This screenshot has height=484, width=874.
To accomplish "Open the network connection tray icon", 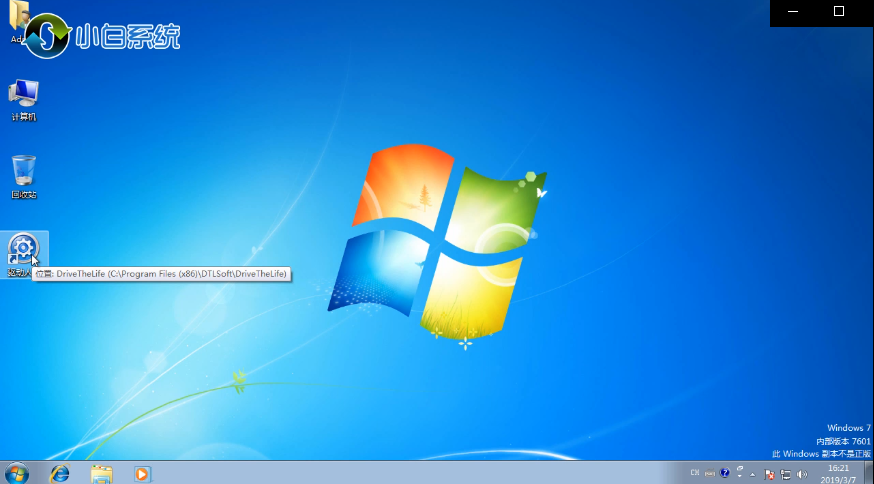I will tap(785, 475).
